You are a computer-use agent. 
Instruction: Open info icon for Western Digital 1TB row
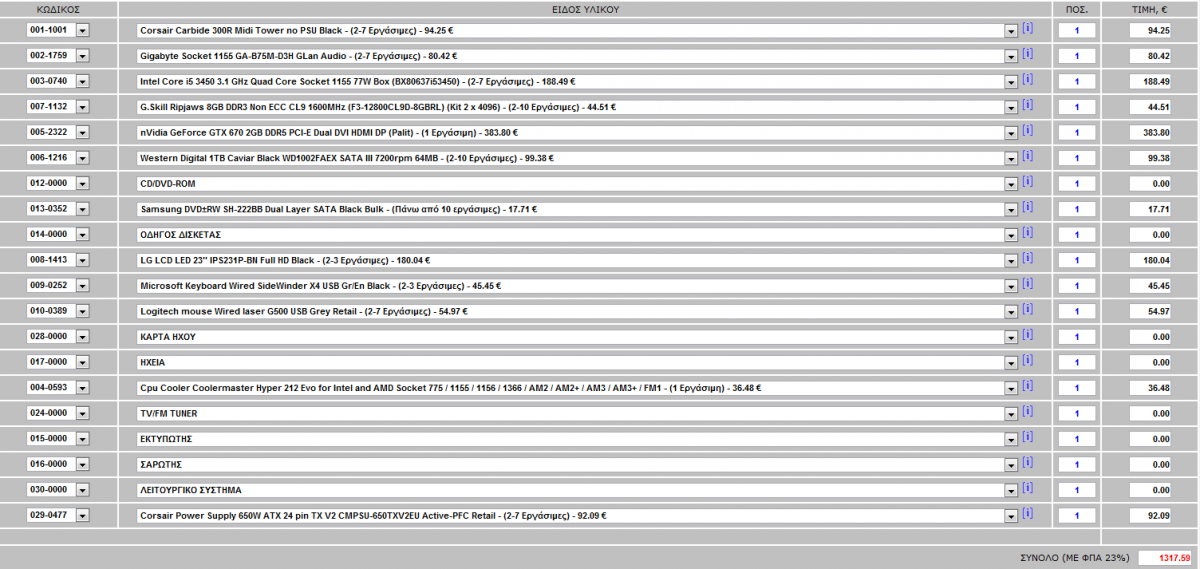(x=1027, y=156)
